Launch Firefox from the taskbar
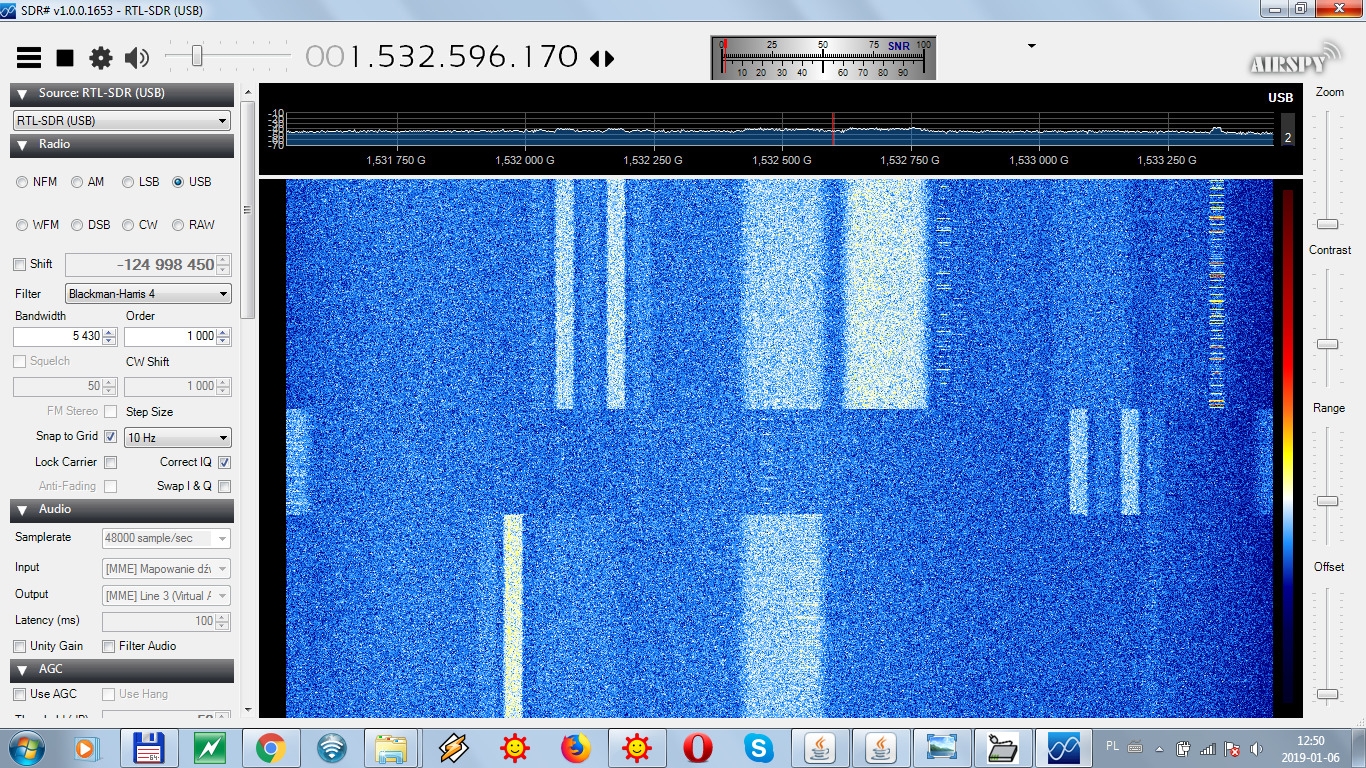1366x768 pixels. (x=576, y=748)
